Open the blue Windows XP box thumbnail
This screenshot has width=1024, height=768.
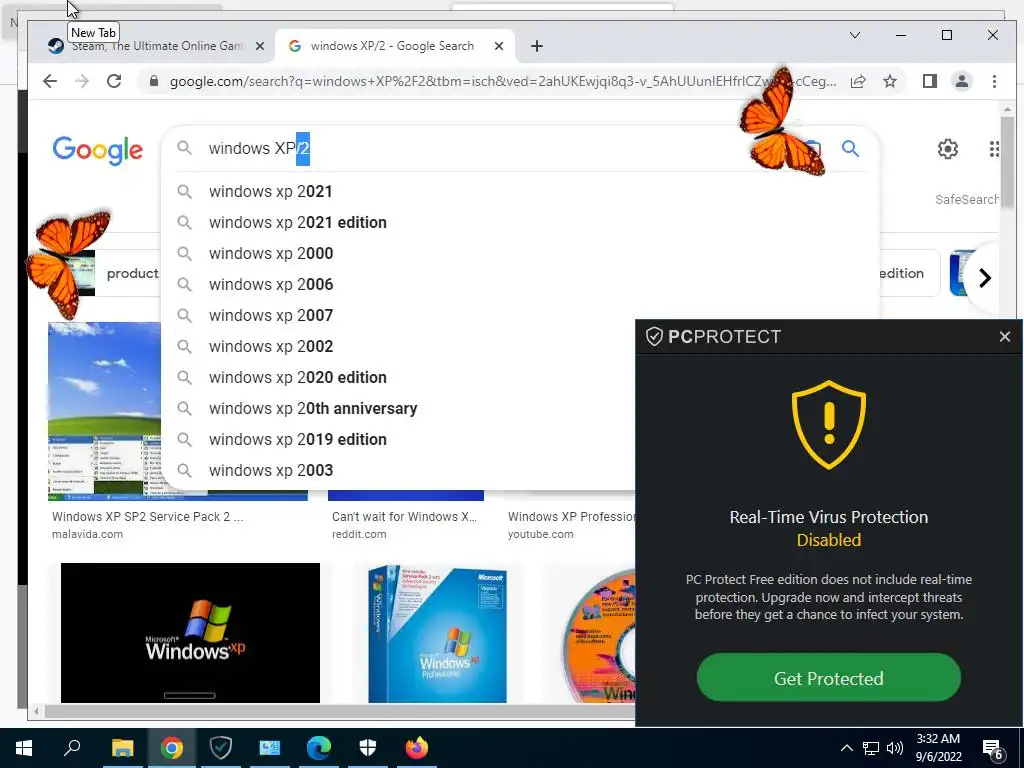[x=438, y=633]
